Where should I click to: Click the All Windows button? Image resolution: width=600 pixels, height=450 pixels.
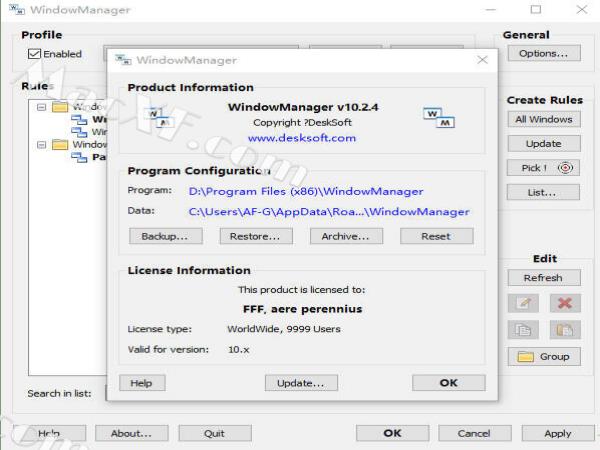pyautogui.click(x=544, y=119)
